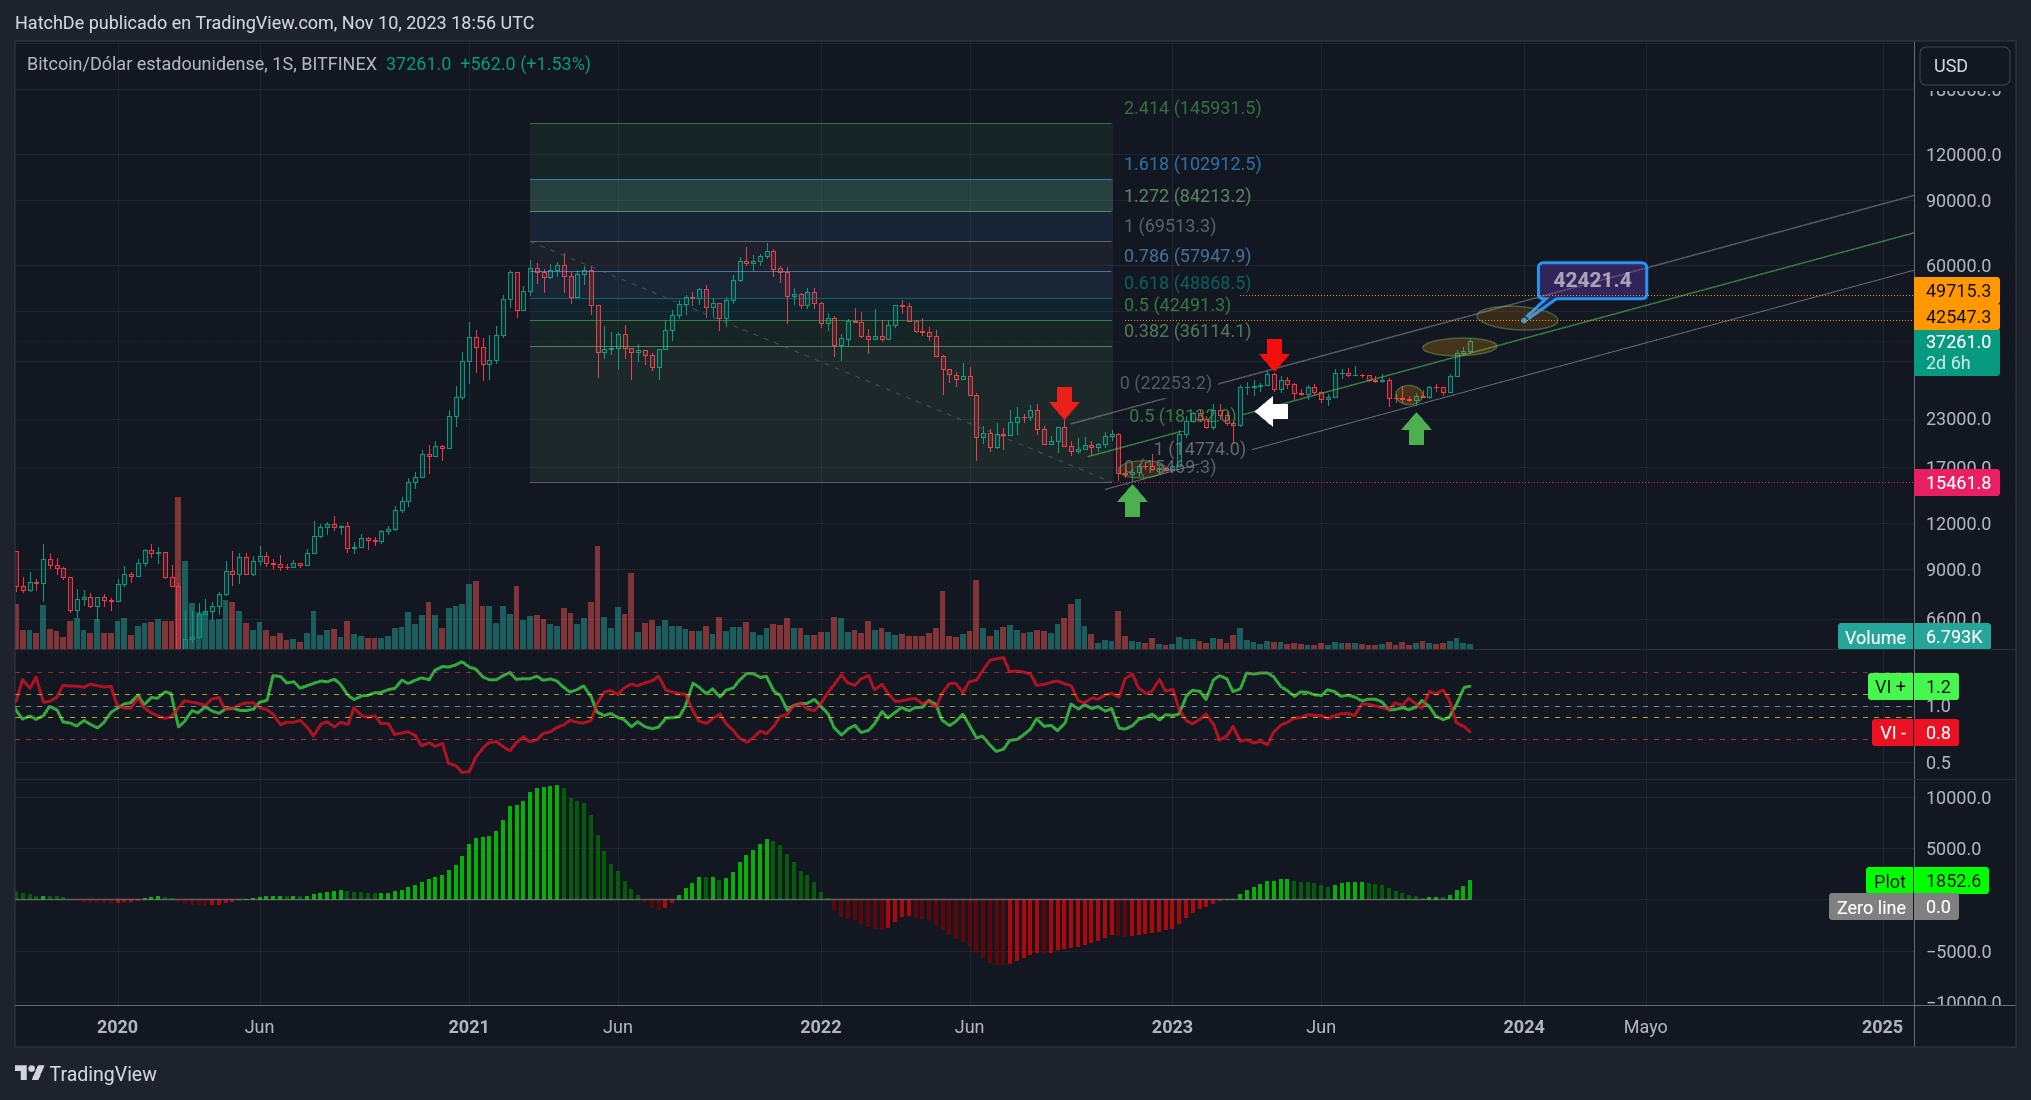This screenshot has width=2031, height=1100.
Task: Click the green 37261.0 current price tag
Action: pyautogui.click(x=1957, y=341)
